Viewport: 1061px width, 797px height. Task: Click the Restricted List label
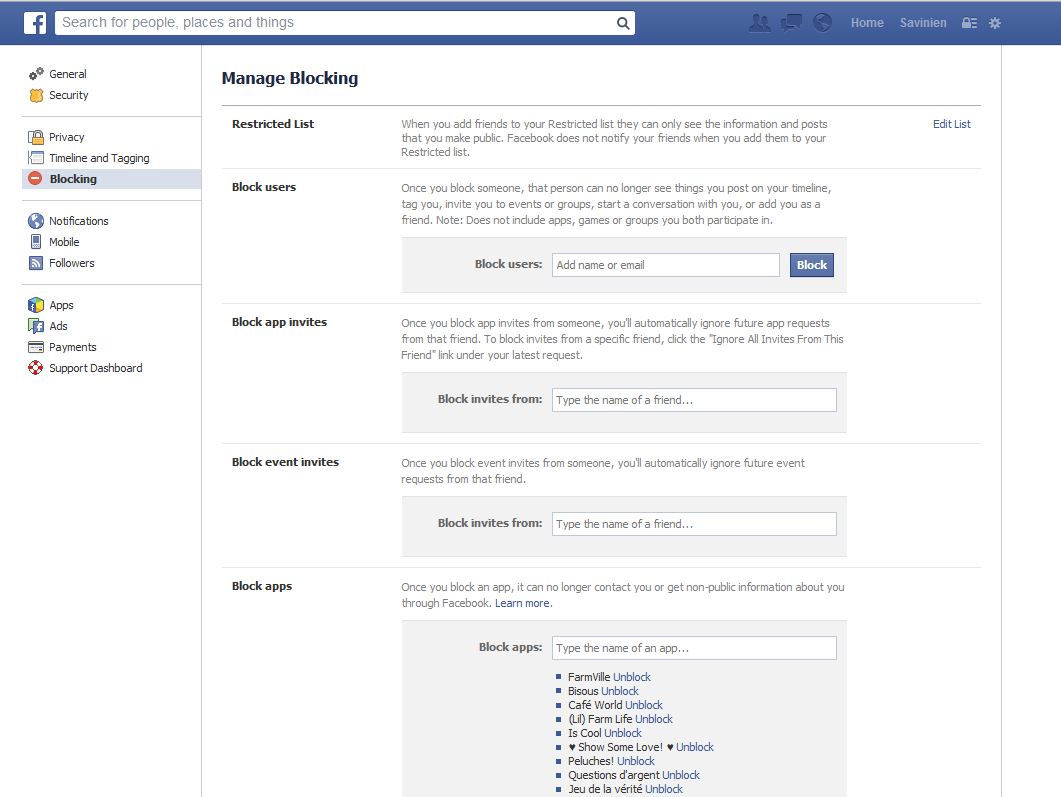273,124
